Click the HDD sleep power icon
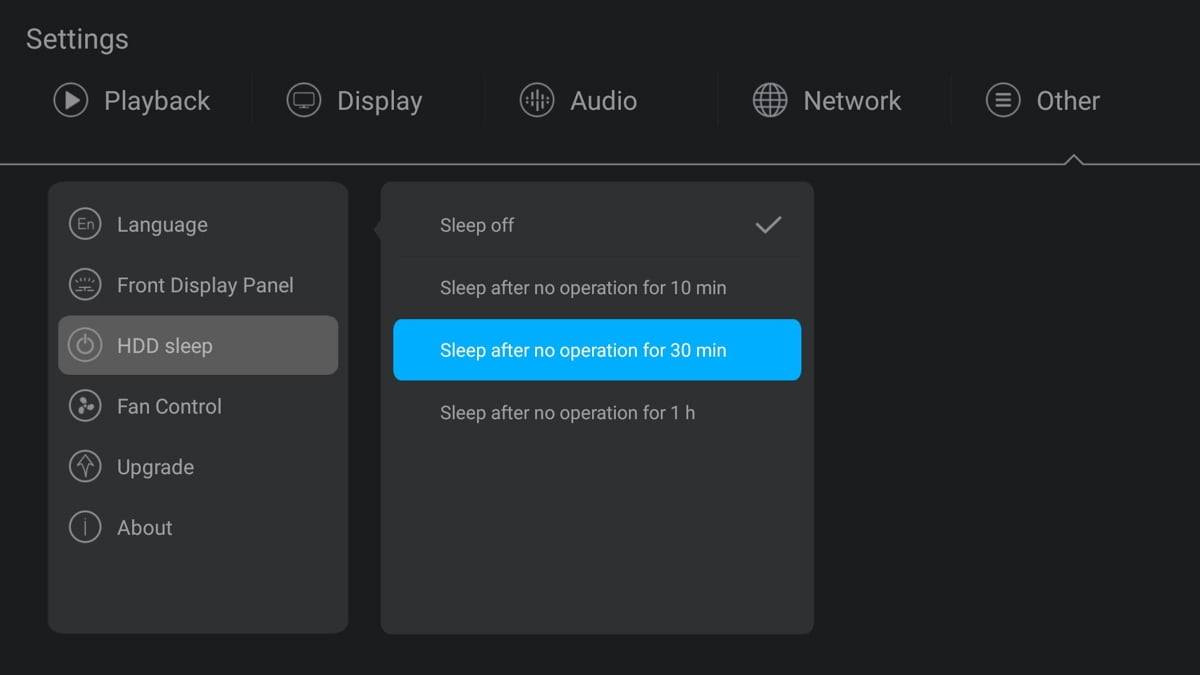This screenshot has height=675, width=1200. (85, 346)
